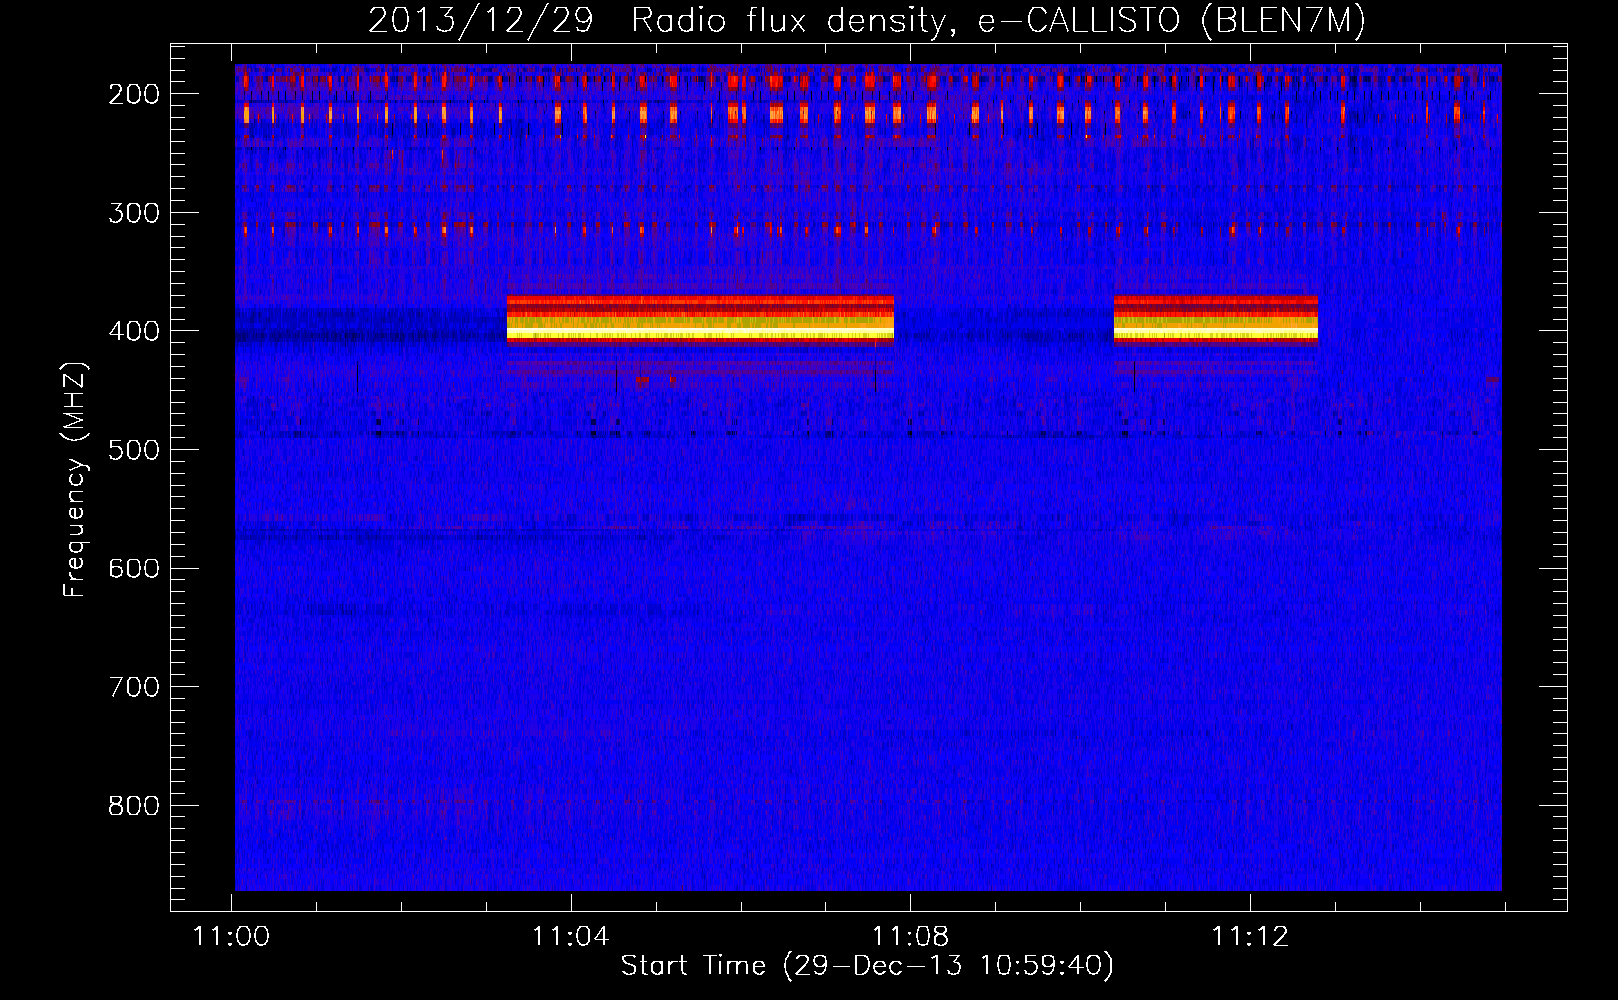
Task: Click the "Start Time (29-Dec-13 10:59:40)" label
Action: coord(867,966)
